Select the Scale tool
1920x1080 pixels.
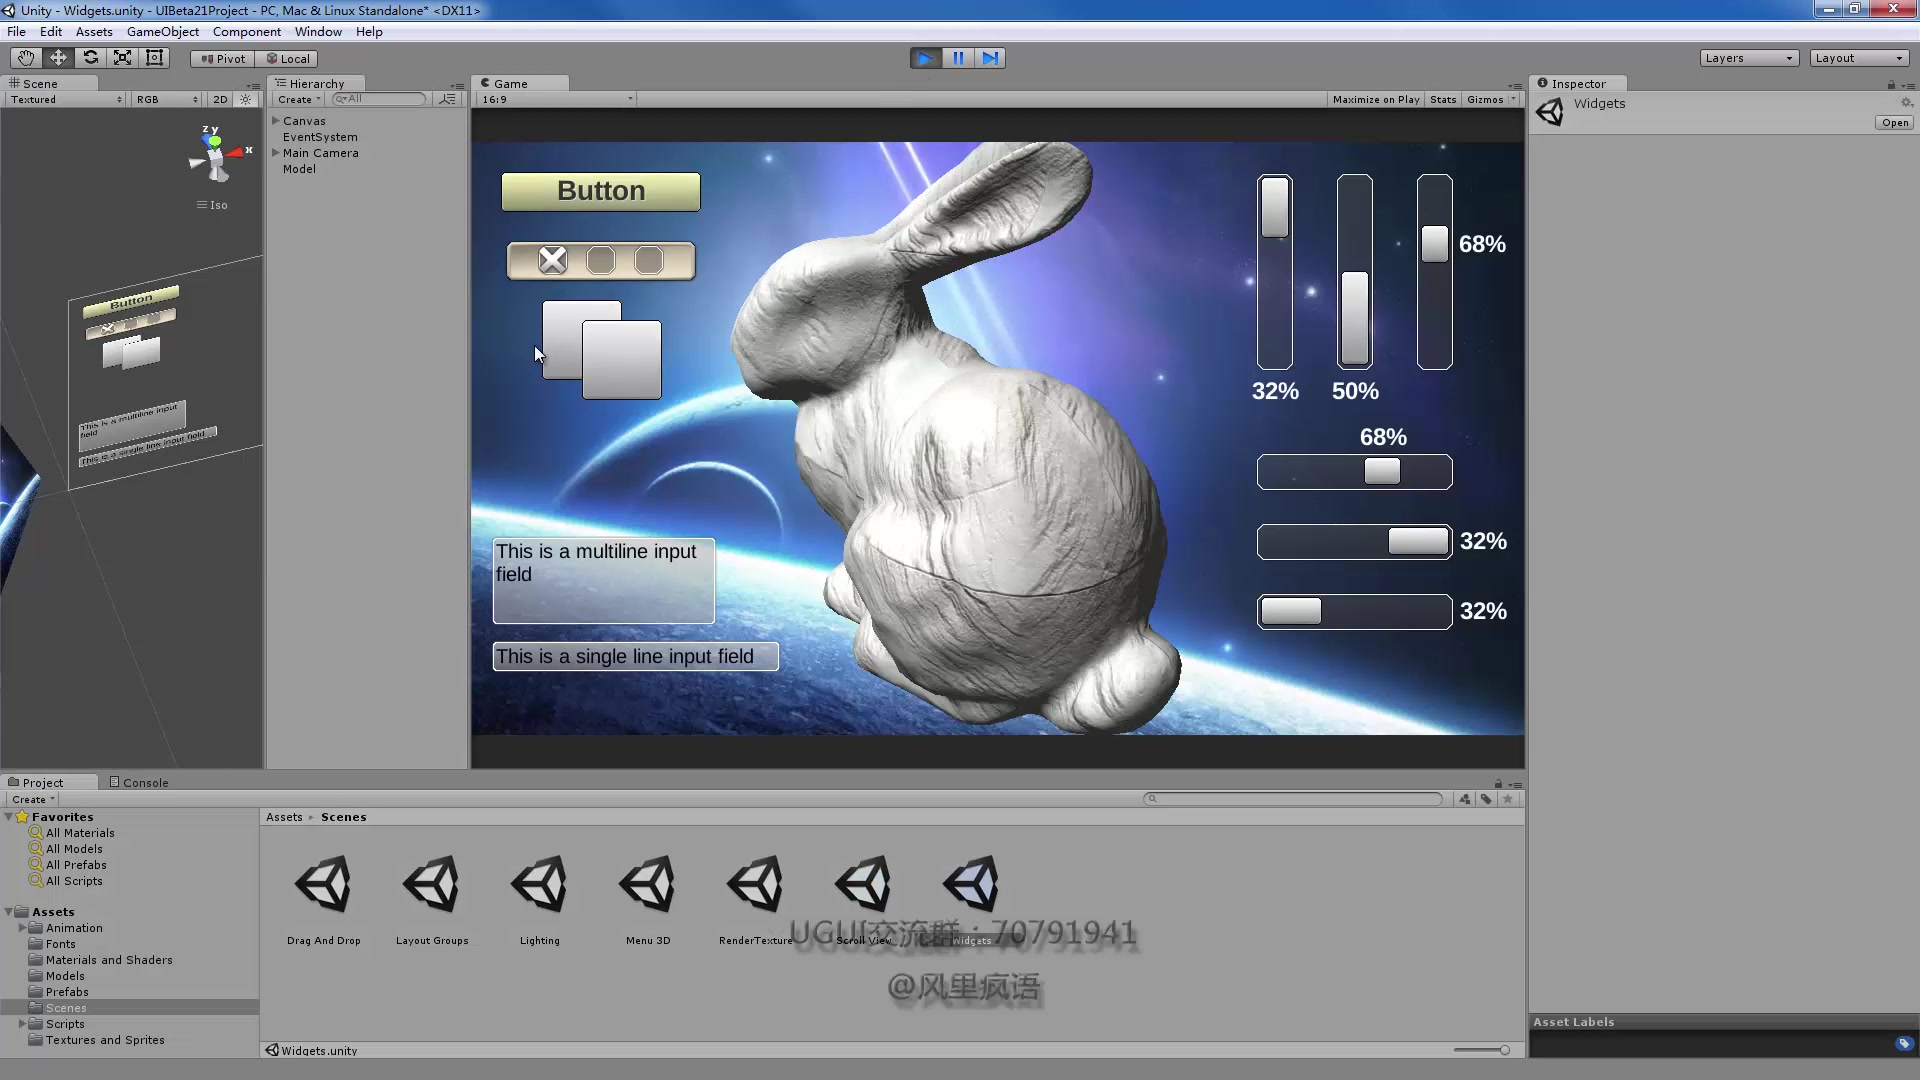tap(122, 58)
